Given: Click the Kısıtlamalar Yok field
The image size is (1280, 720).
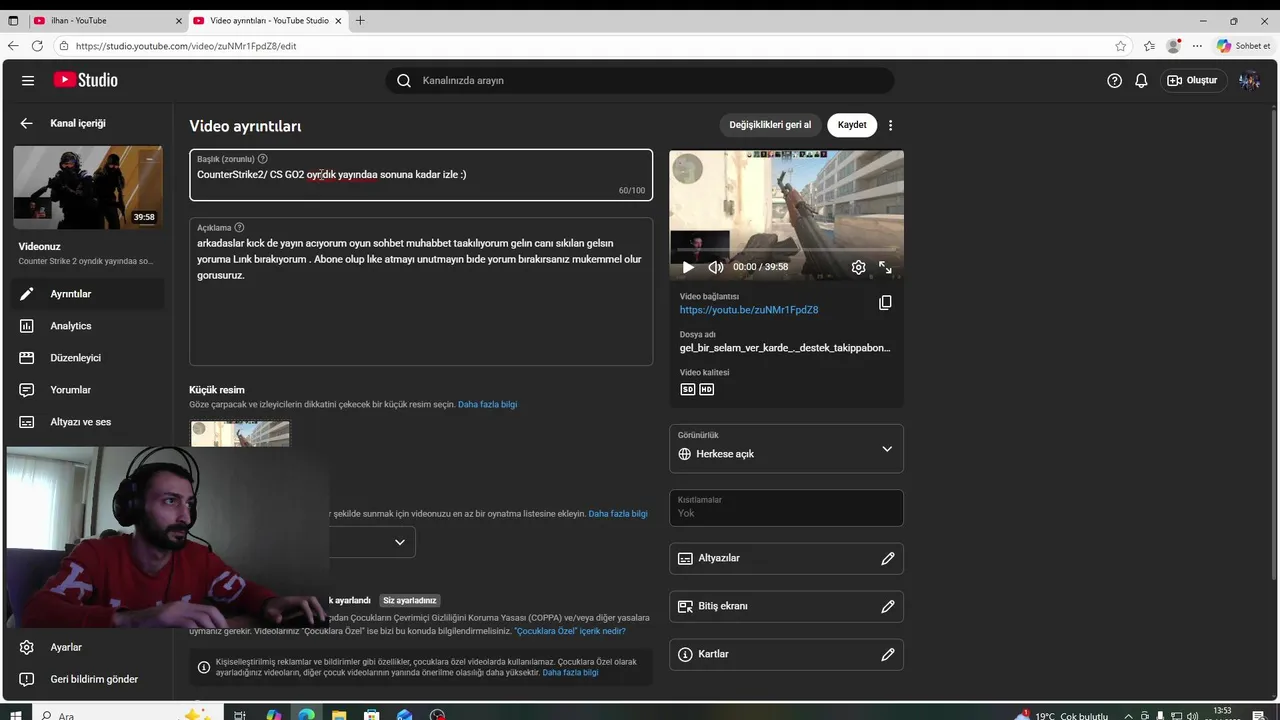Looking at the screenshot, I should (x=786, y=507).
